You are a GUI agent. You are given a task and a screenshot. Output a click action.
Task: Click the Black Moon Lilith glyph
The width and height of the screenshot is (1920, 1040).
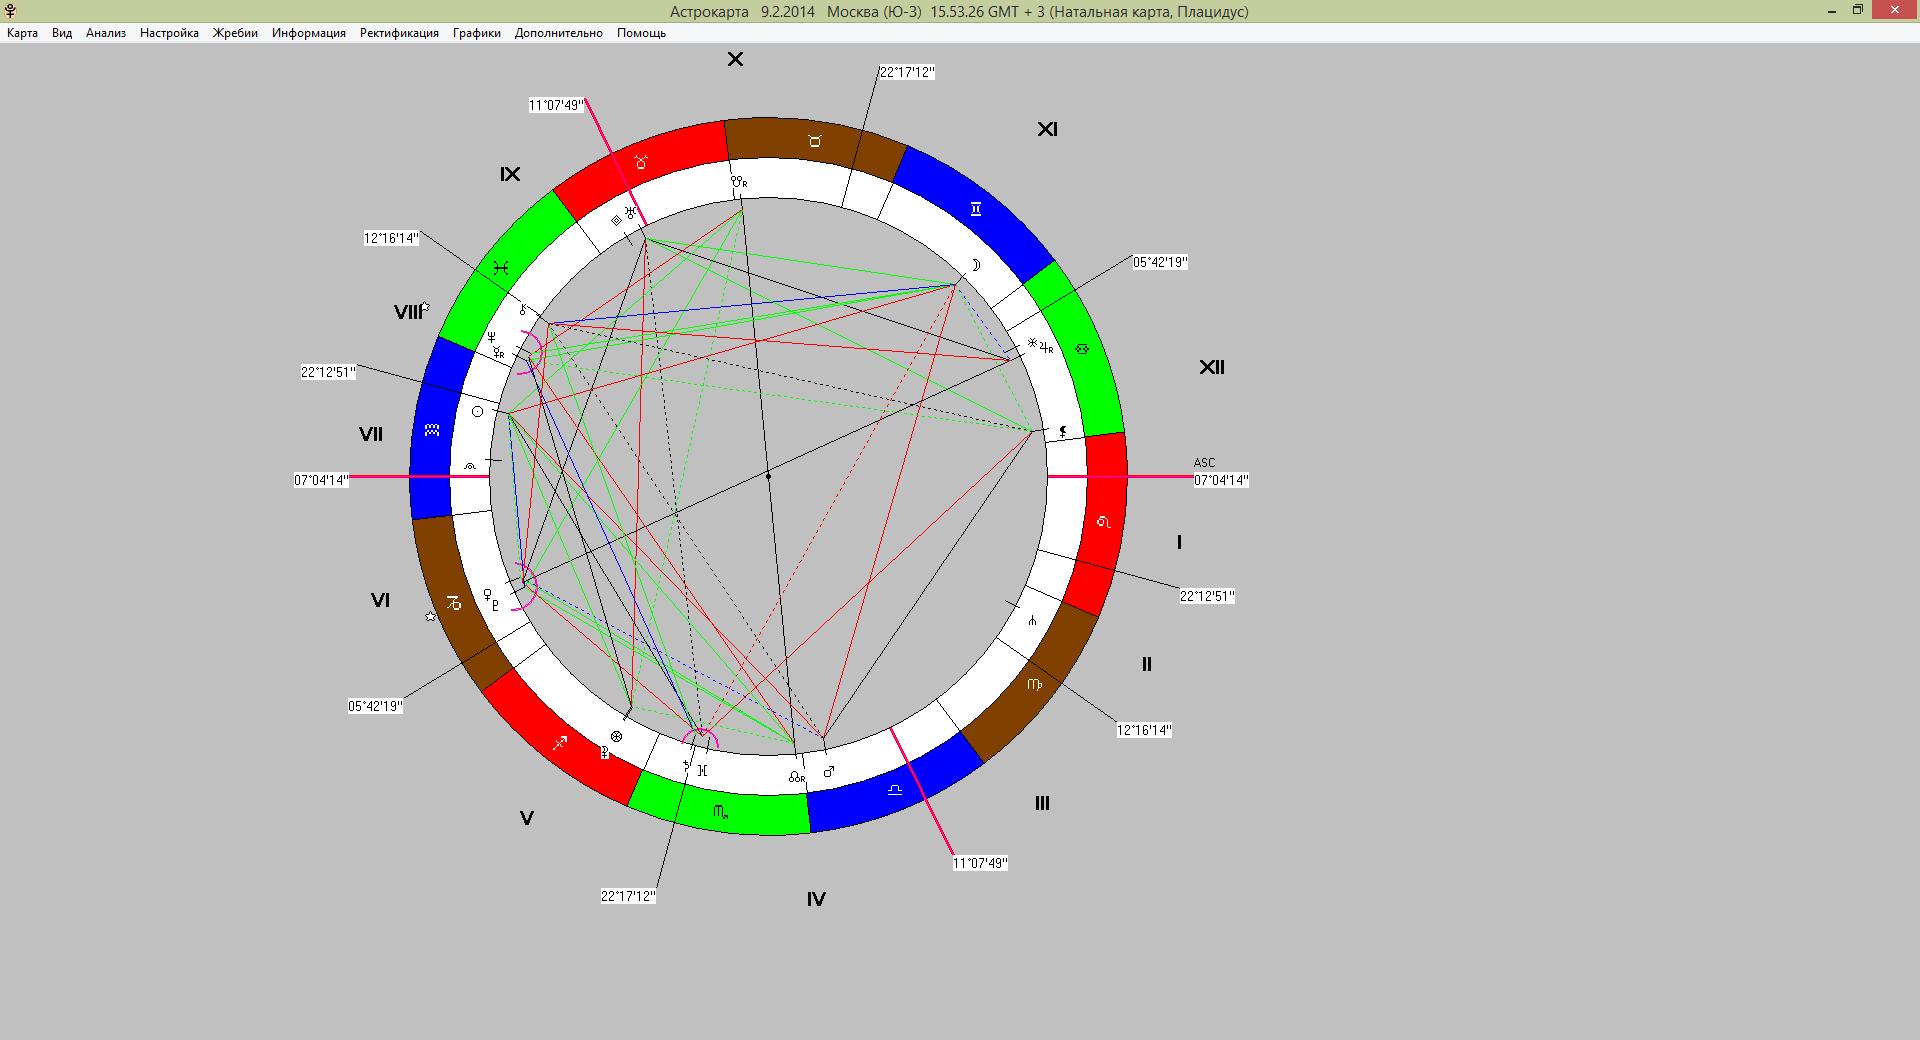(1063, 432)
